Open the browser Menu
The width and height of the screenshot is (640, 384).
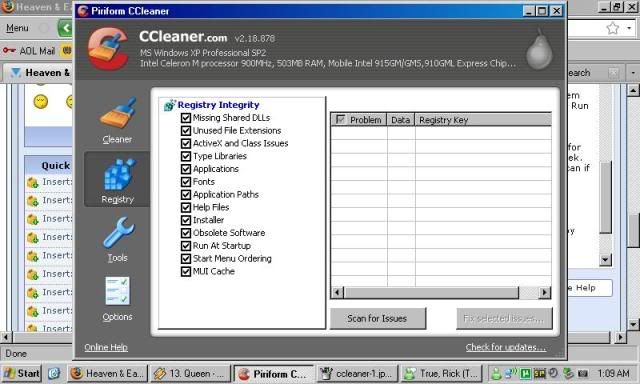[17, 28]
